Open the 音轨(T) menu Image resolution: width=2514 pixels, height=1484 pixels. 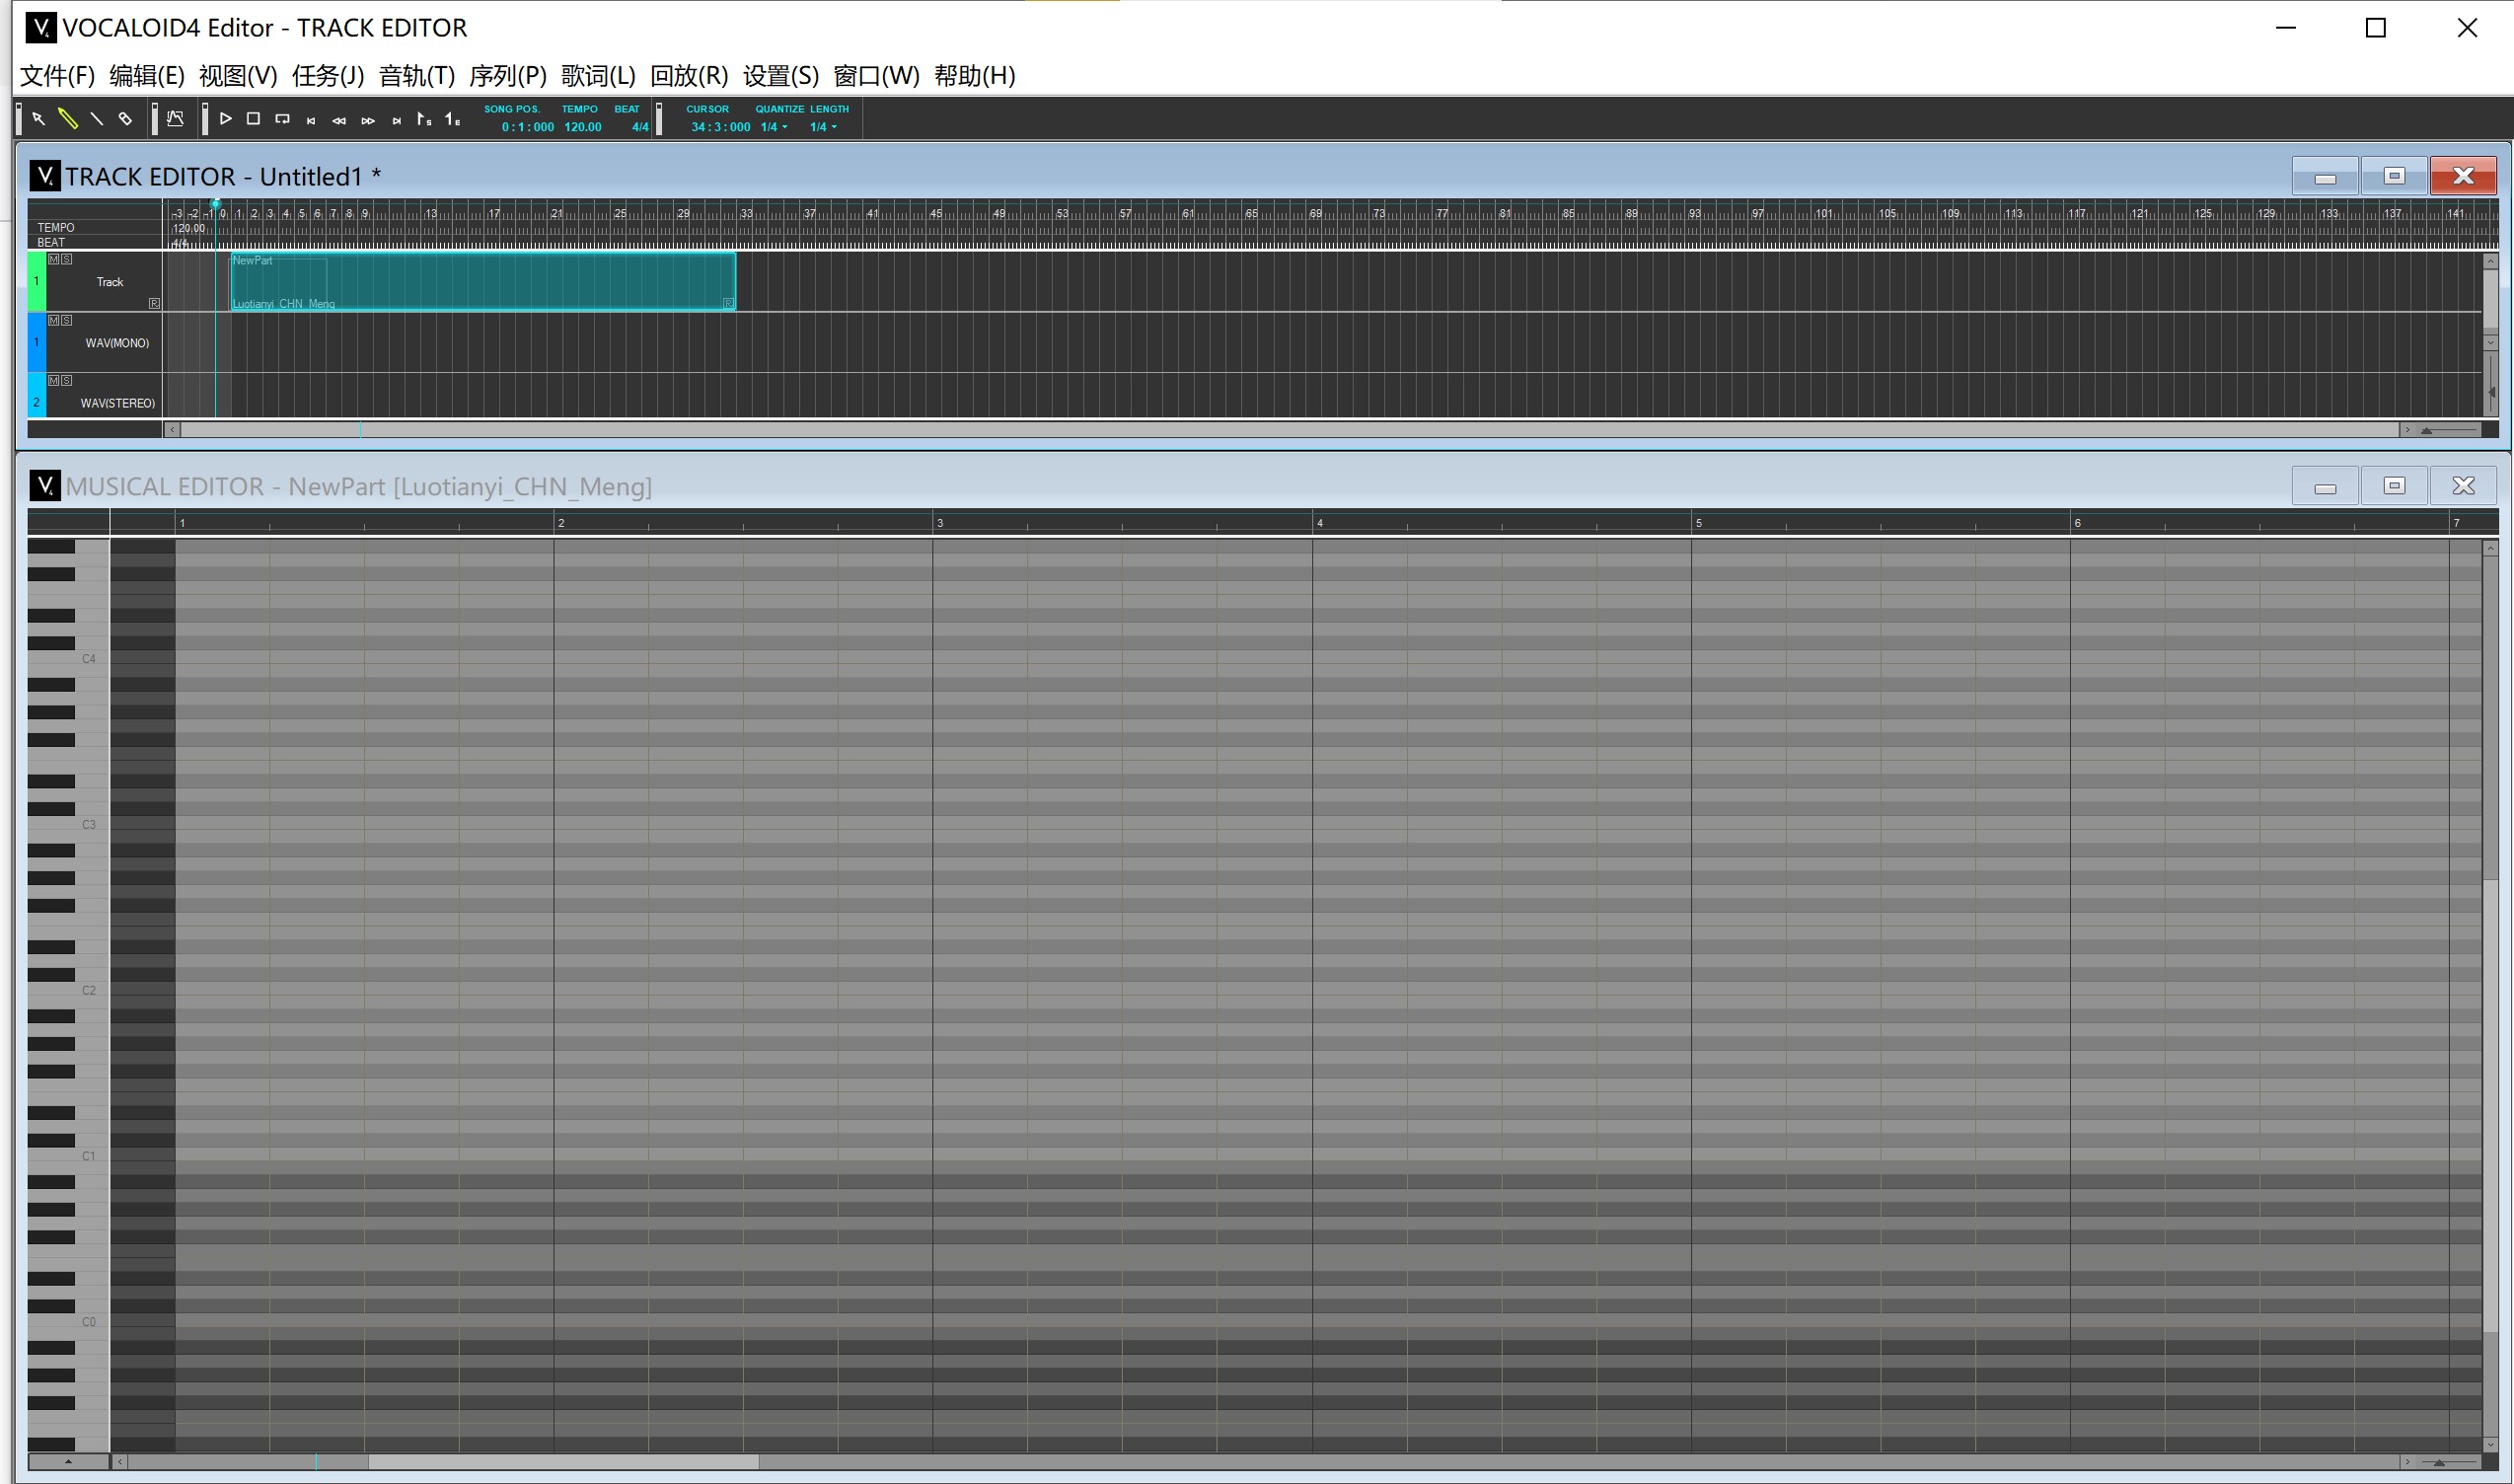pos(417,76)
